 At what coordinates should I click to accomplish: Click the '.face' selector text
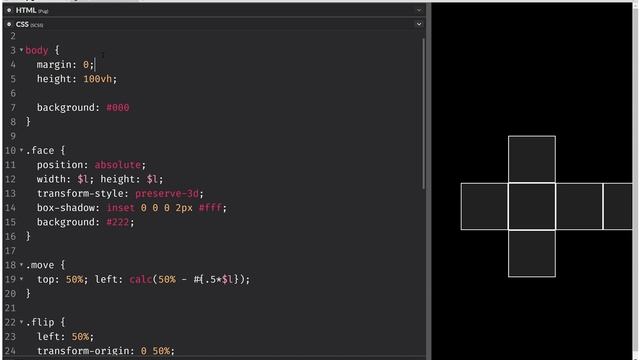point(40,150)
